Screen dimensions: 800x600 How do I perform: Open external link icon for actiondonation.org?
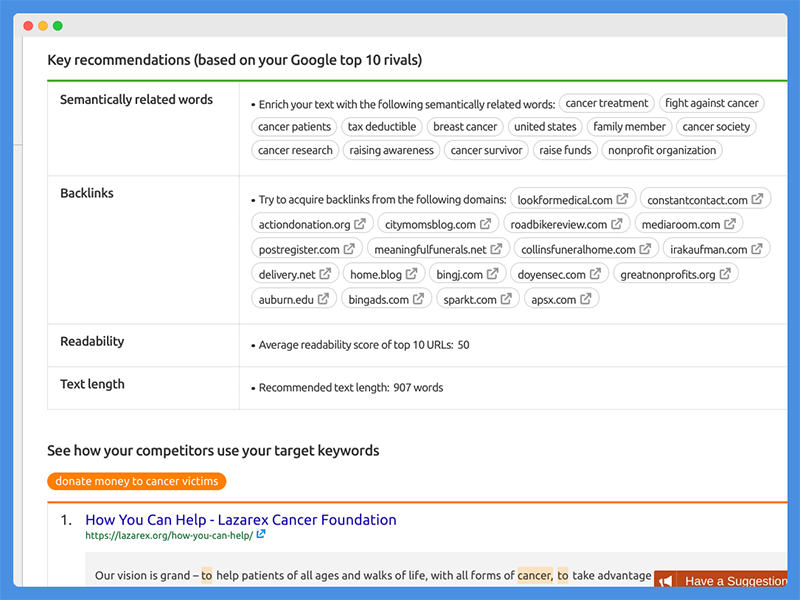pyautogui.click(x=360, y=224)
